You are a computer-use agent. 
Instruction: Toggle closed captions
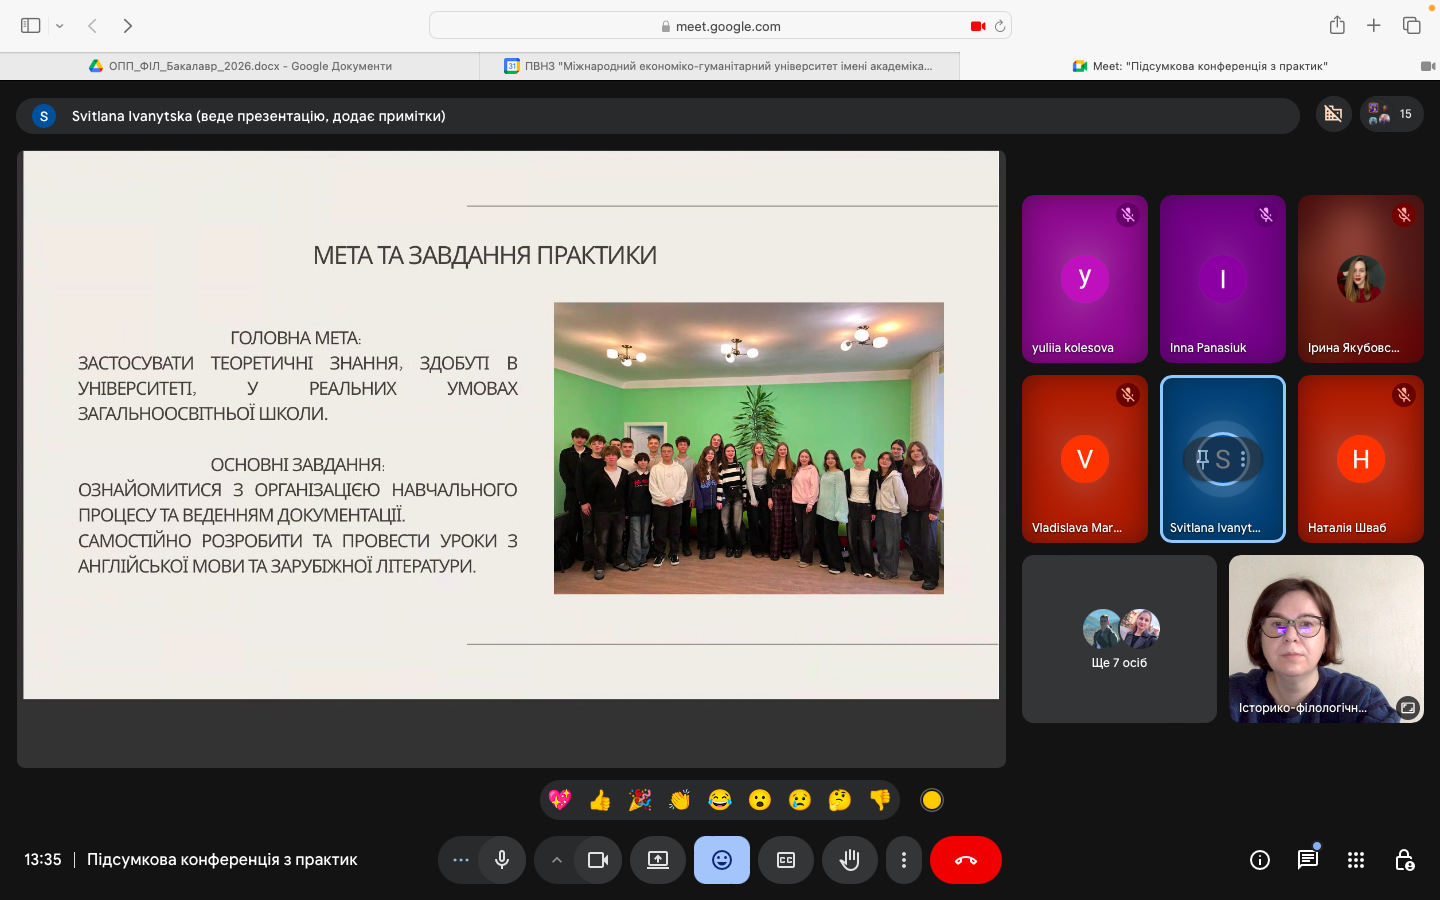point(786,860)
